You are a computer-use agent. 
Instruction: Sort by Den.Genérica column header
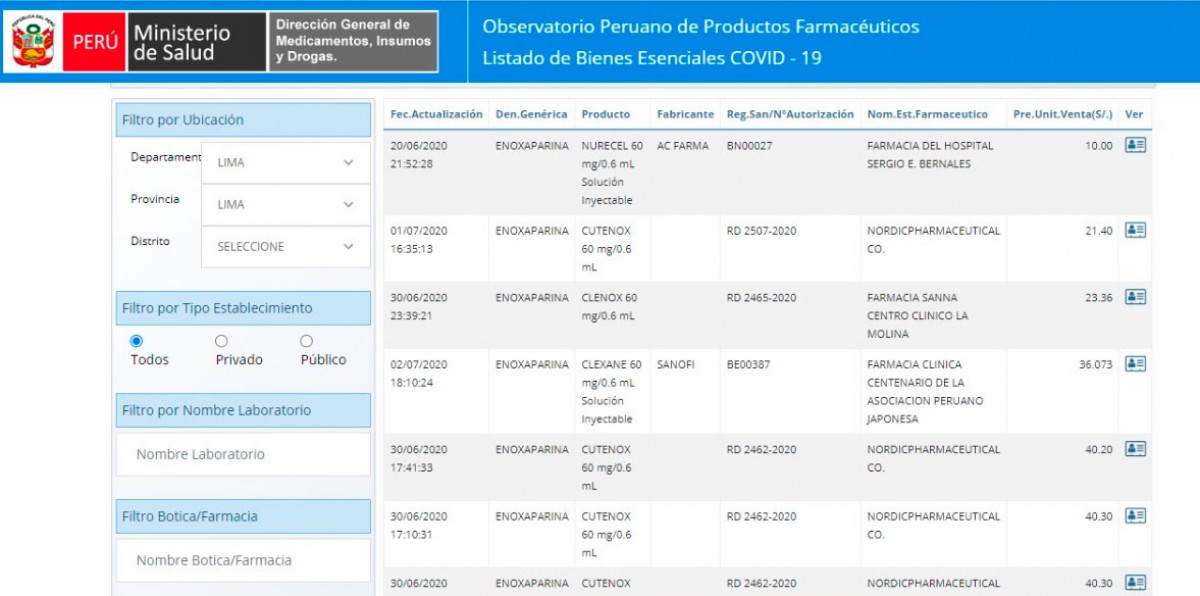531,114
